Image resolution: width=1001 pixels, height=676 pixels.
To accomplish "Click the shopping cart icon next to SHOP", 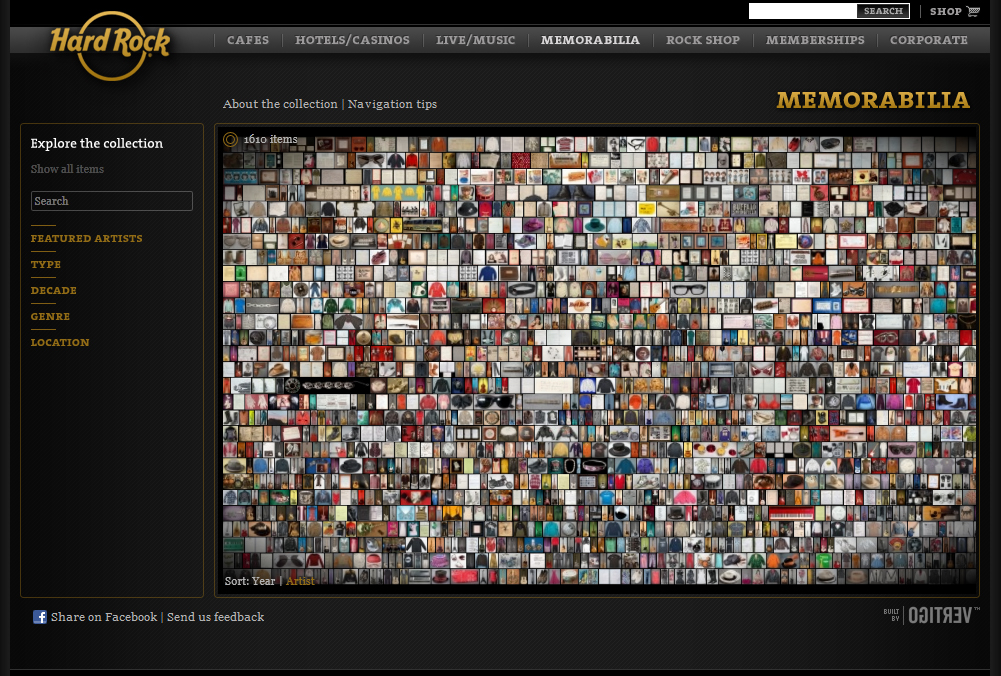I will tap(973, 12).
